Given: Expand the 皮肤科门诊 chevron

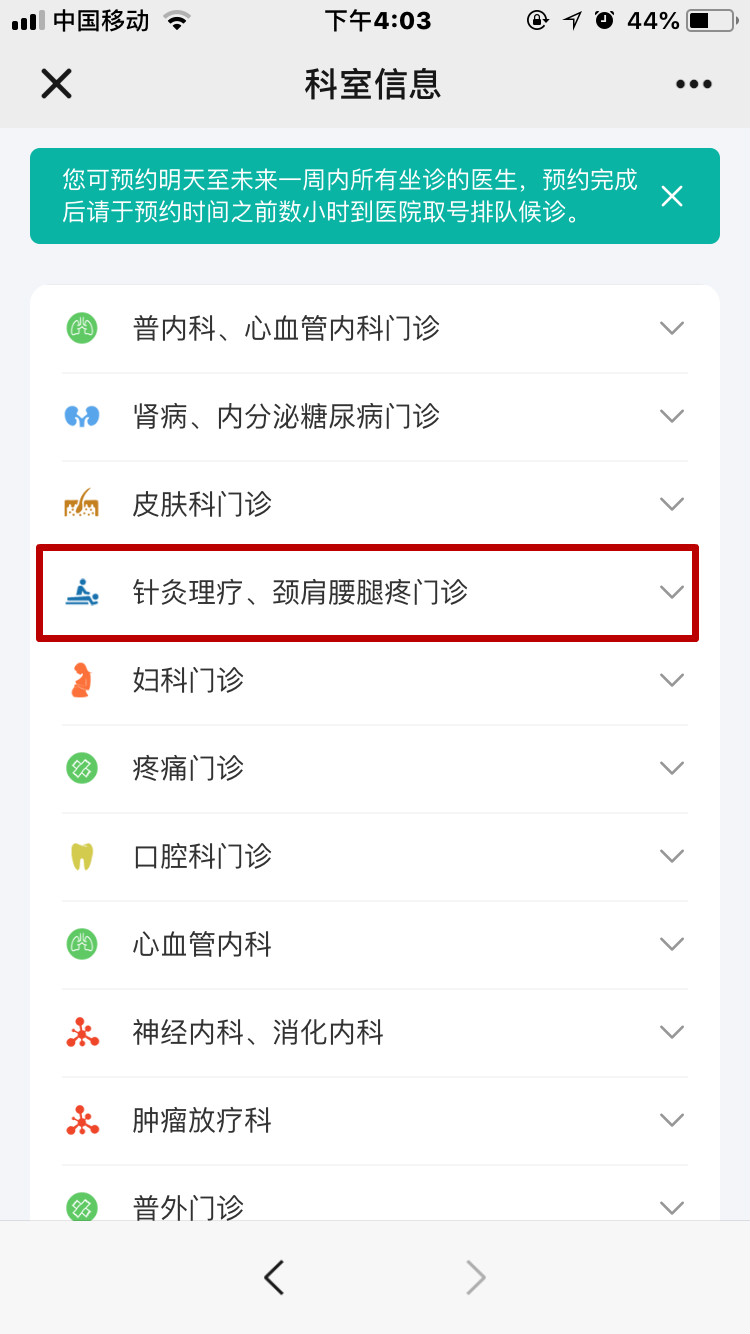Looking at the screenshot, I should coord(672,503).
